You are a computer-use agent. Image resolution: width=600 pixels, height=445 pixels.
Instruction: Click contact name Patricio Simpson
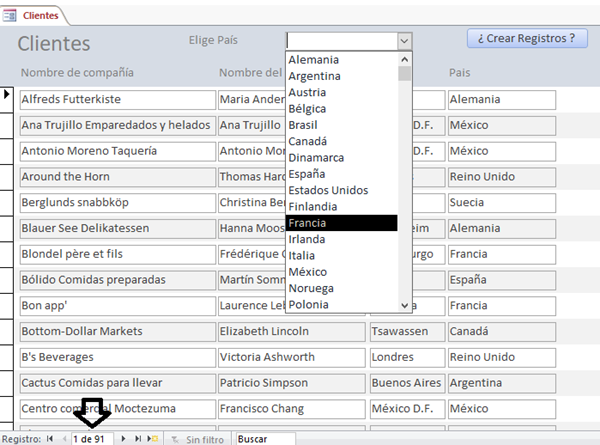(x=292, y=383)
